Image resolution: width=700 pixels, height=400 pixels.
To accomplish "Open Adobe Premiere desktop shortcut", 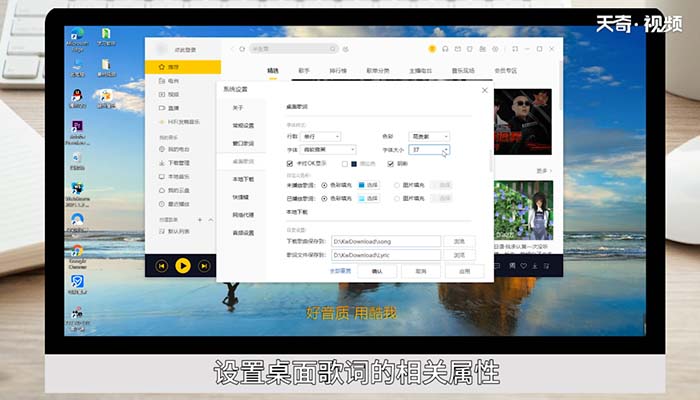I will pos(77,133).
